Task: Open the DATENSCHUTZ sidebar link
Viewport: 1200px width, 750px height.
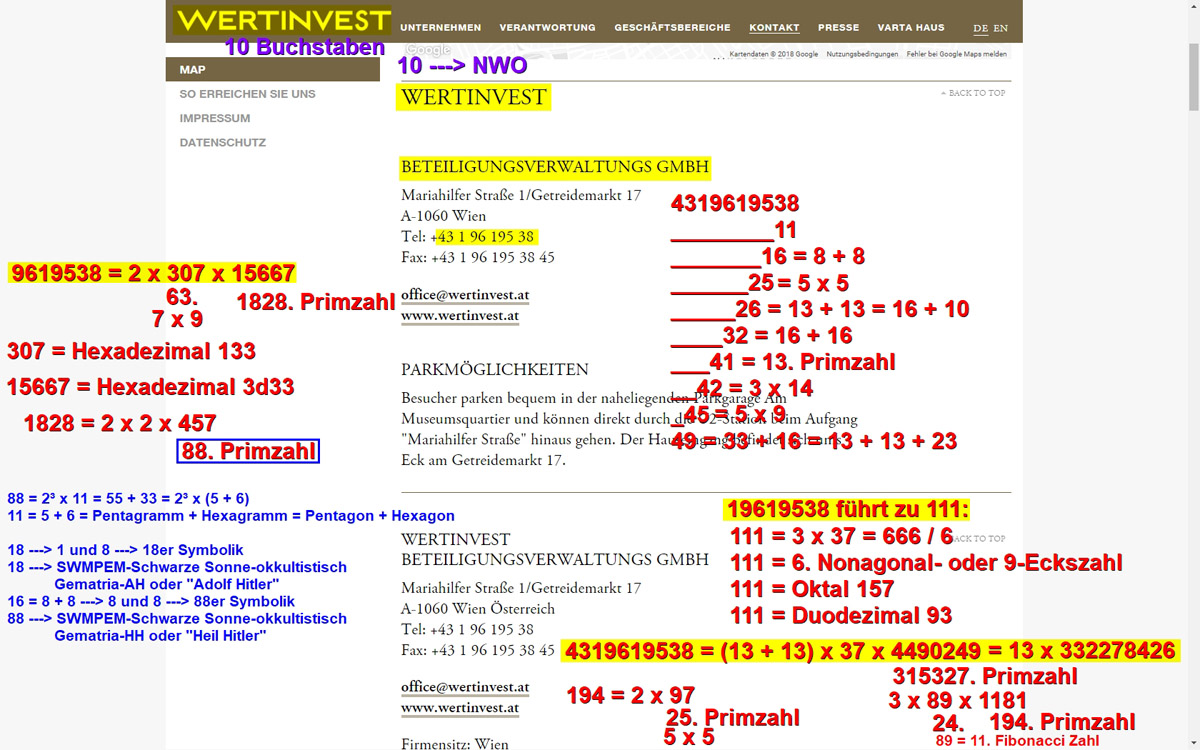Action: [223, 143]
